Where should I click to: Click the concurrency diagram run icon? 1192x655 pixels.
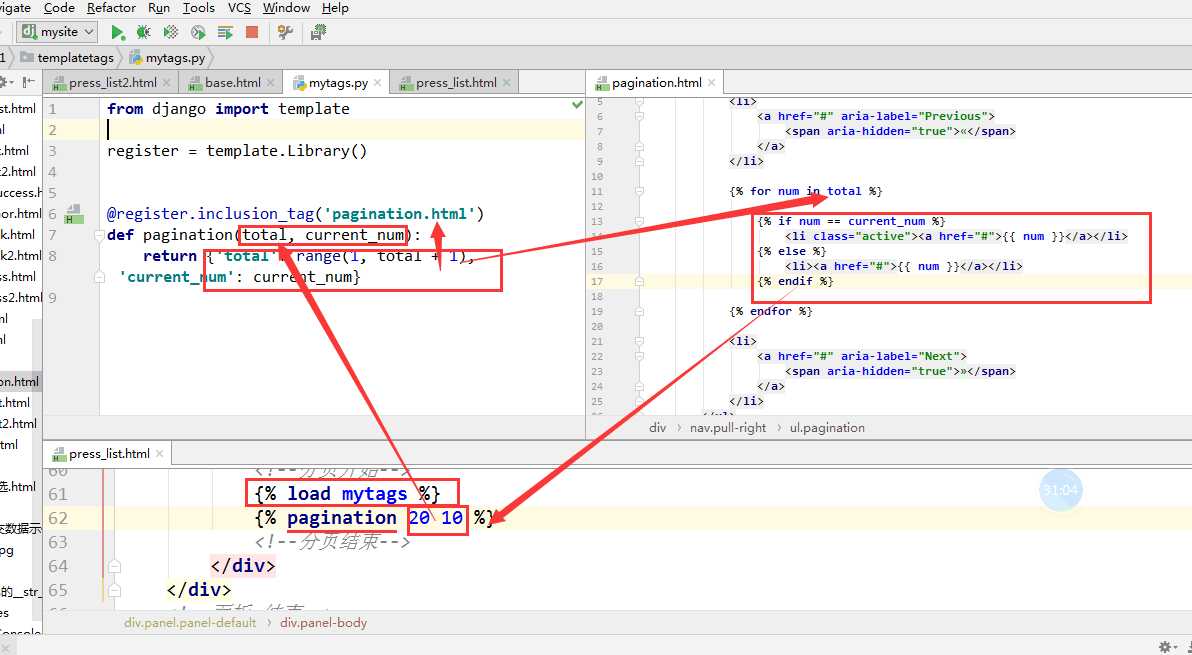(225, 32)
